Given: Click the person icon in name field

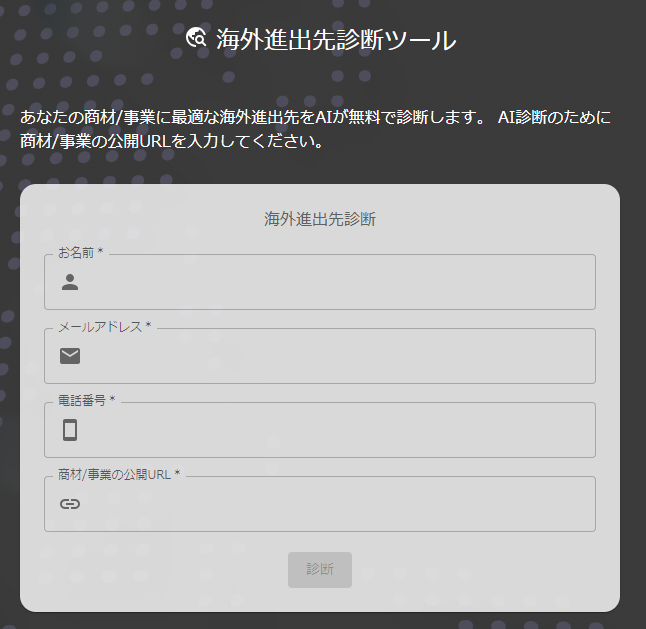Looking at the screenshot, I should pos(70,282).
